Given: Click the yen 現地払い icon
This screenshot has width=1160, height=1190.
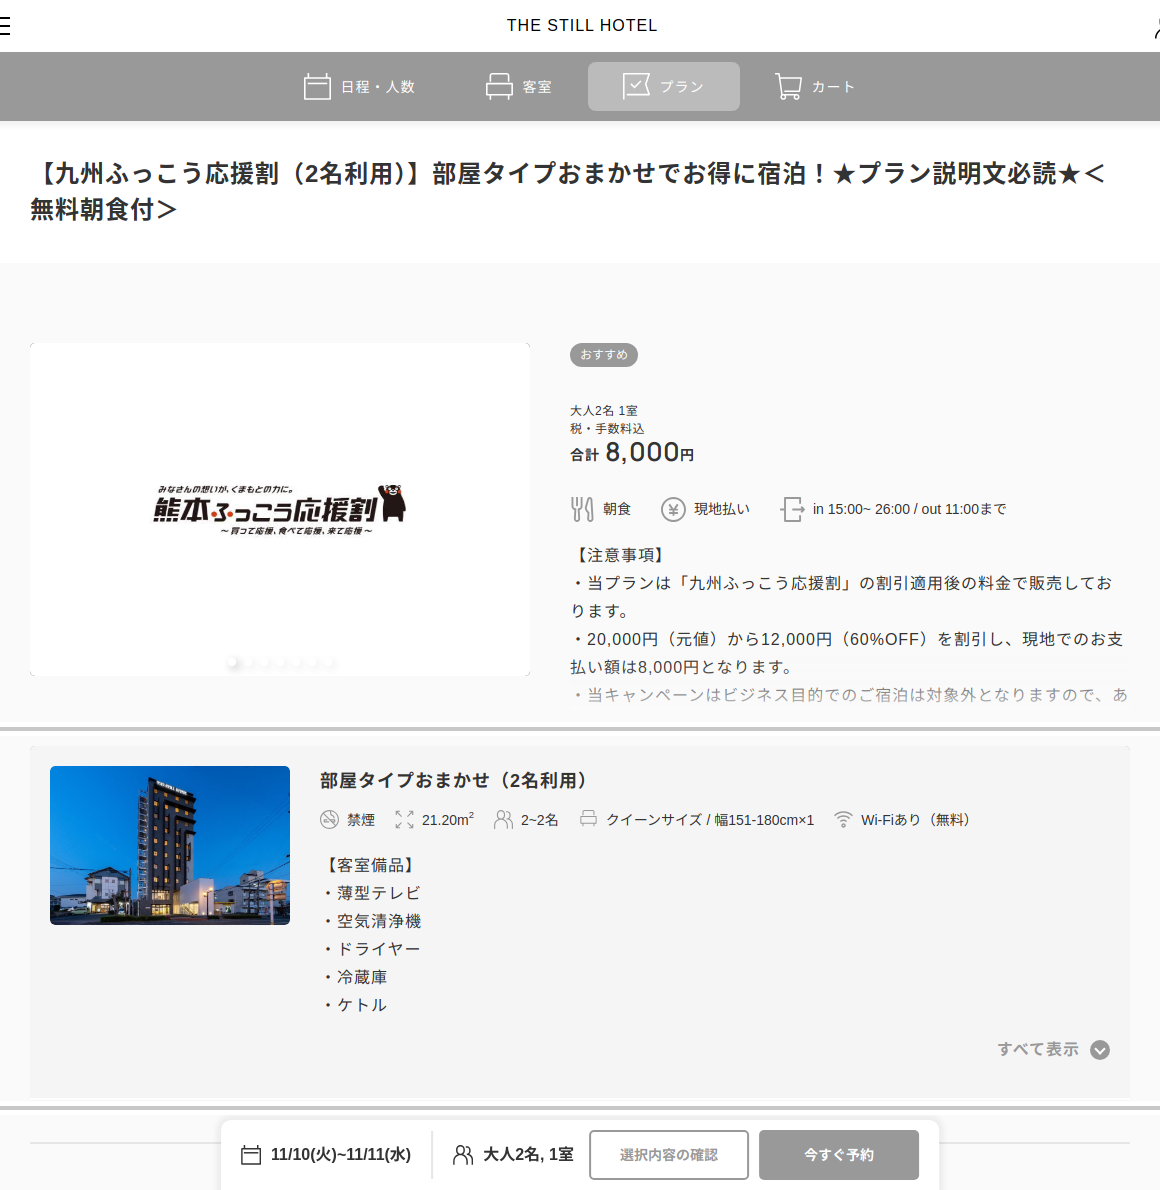Looking at the screenshot, I should pyautogui.click(x=673, y=509).
